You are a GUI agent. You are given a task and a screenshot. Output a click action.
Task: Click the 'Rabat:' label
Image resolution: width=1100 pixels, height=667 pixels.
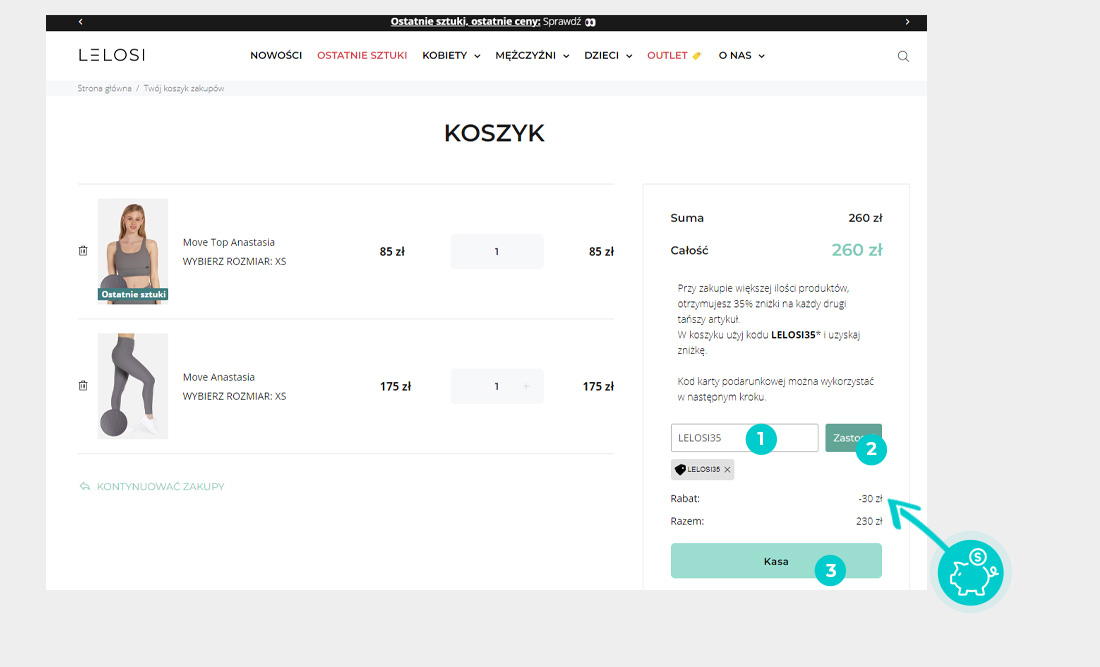685,499
